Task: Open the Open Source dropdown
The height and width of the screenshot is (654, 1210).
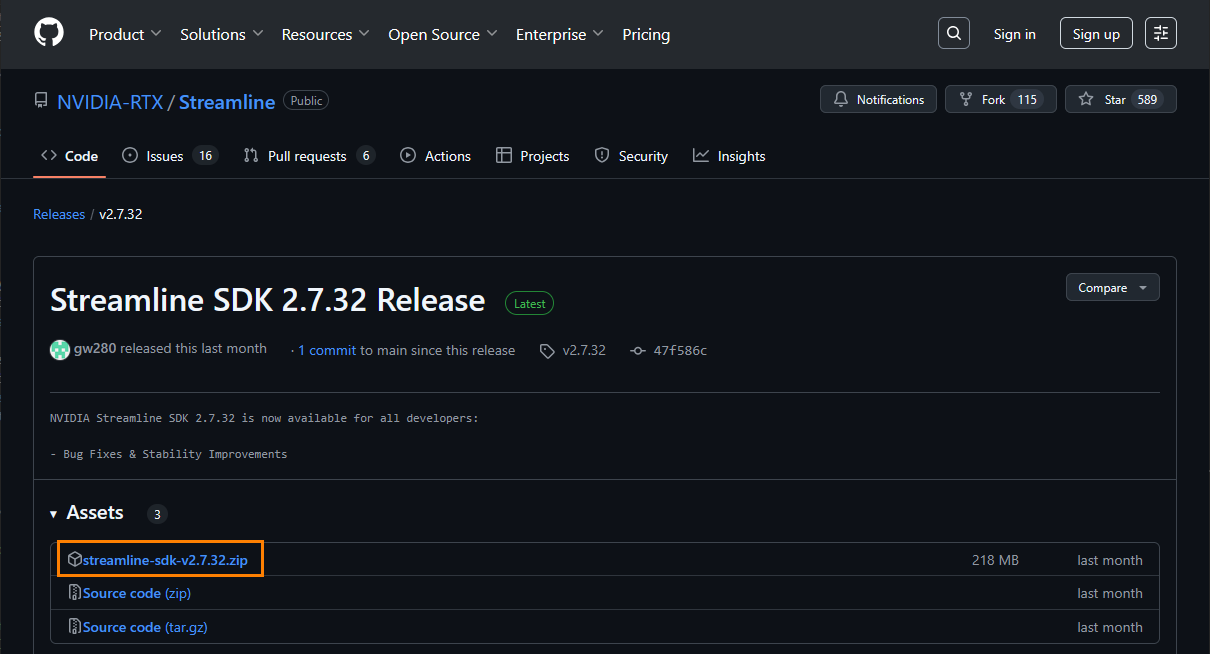Action: (443, 34)
